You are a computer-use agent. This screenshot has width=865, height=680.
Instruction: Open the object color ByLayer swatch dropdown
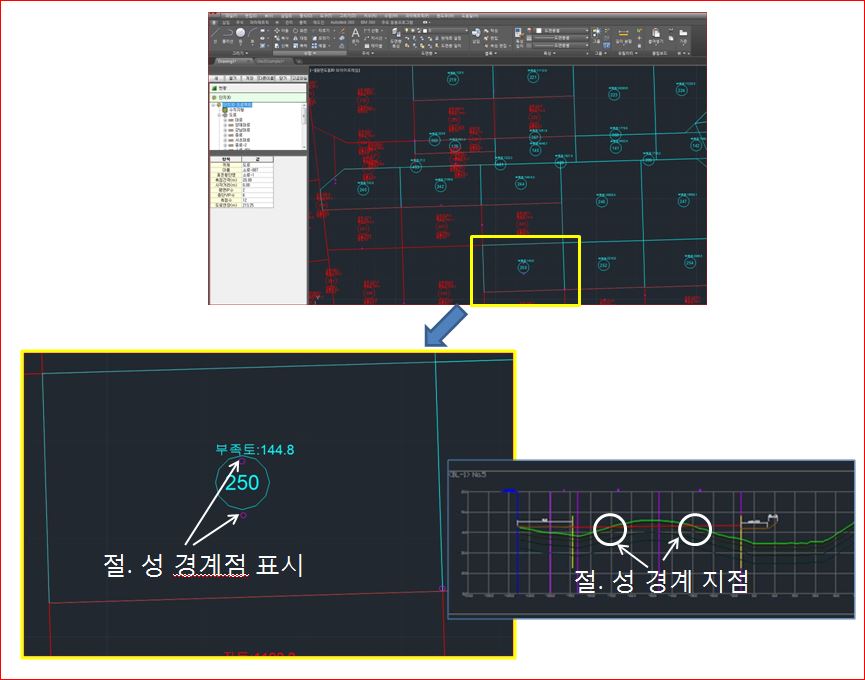[562, 31]
